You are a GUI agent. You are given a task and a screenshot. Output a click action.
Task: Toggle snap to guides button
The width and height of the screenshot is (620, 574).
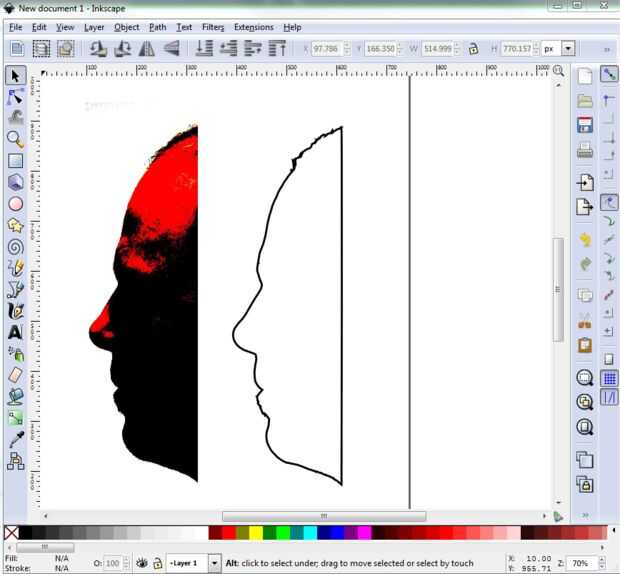[609, 397]
